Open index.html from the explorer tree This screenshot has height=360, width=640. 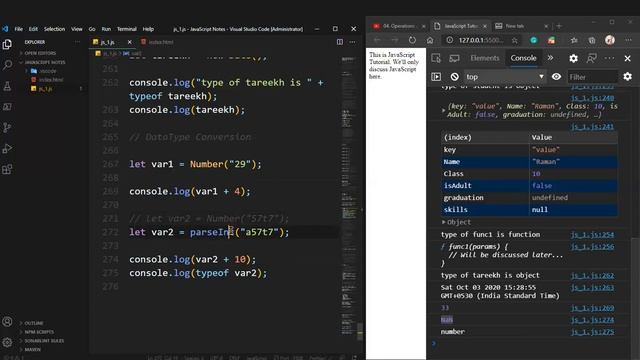click(51, 80)
